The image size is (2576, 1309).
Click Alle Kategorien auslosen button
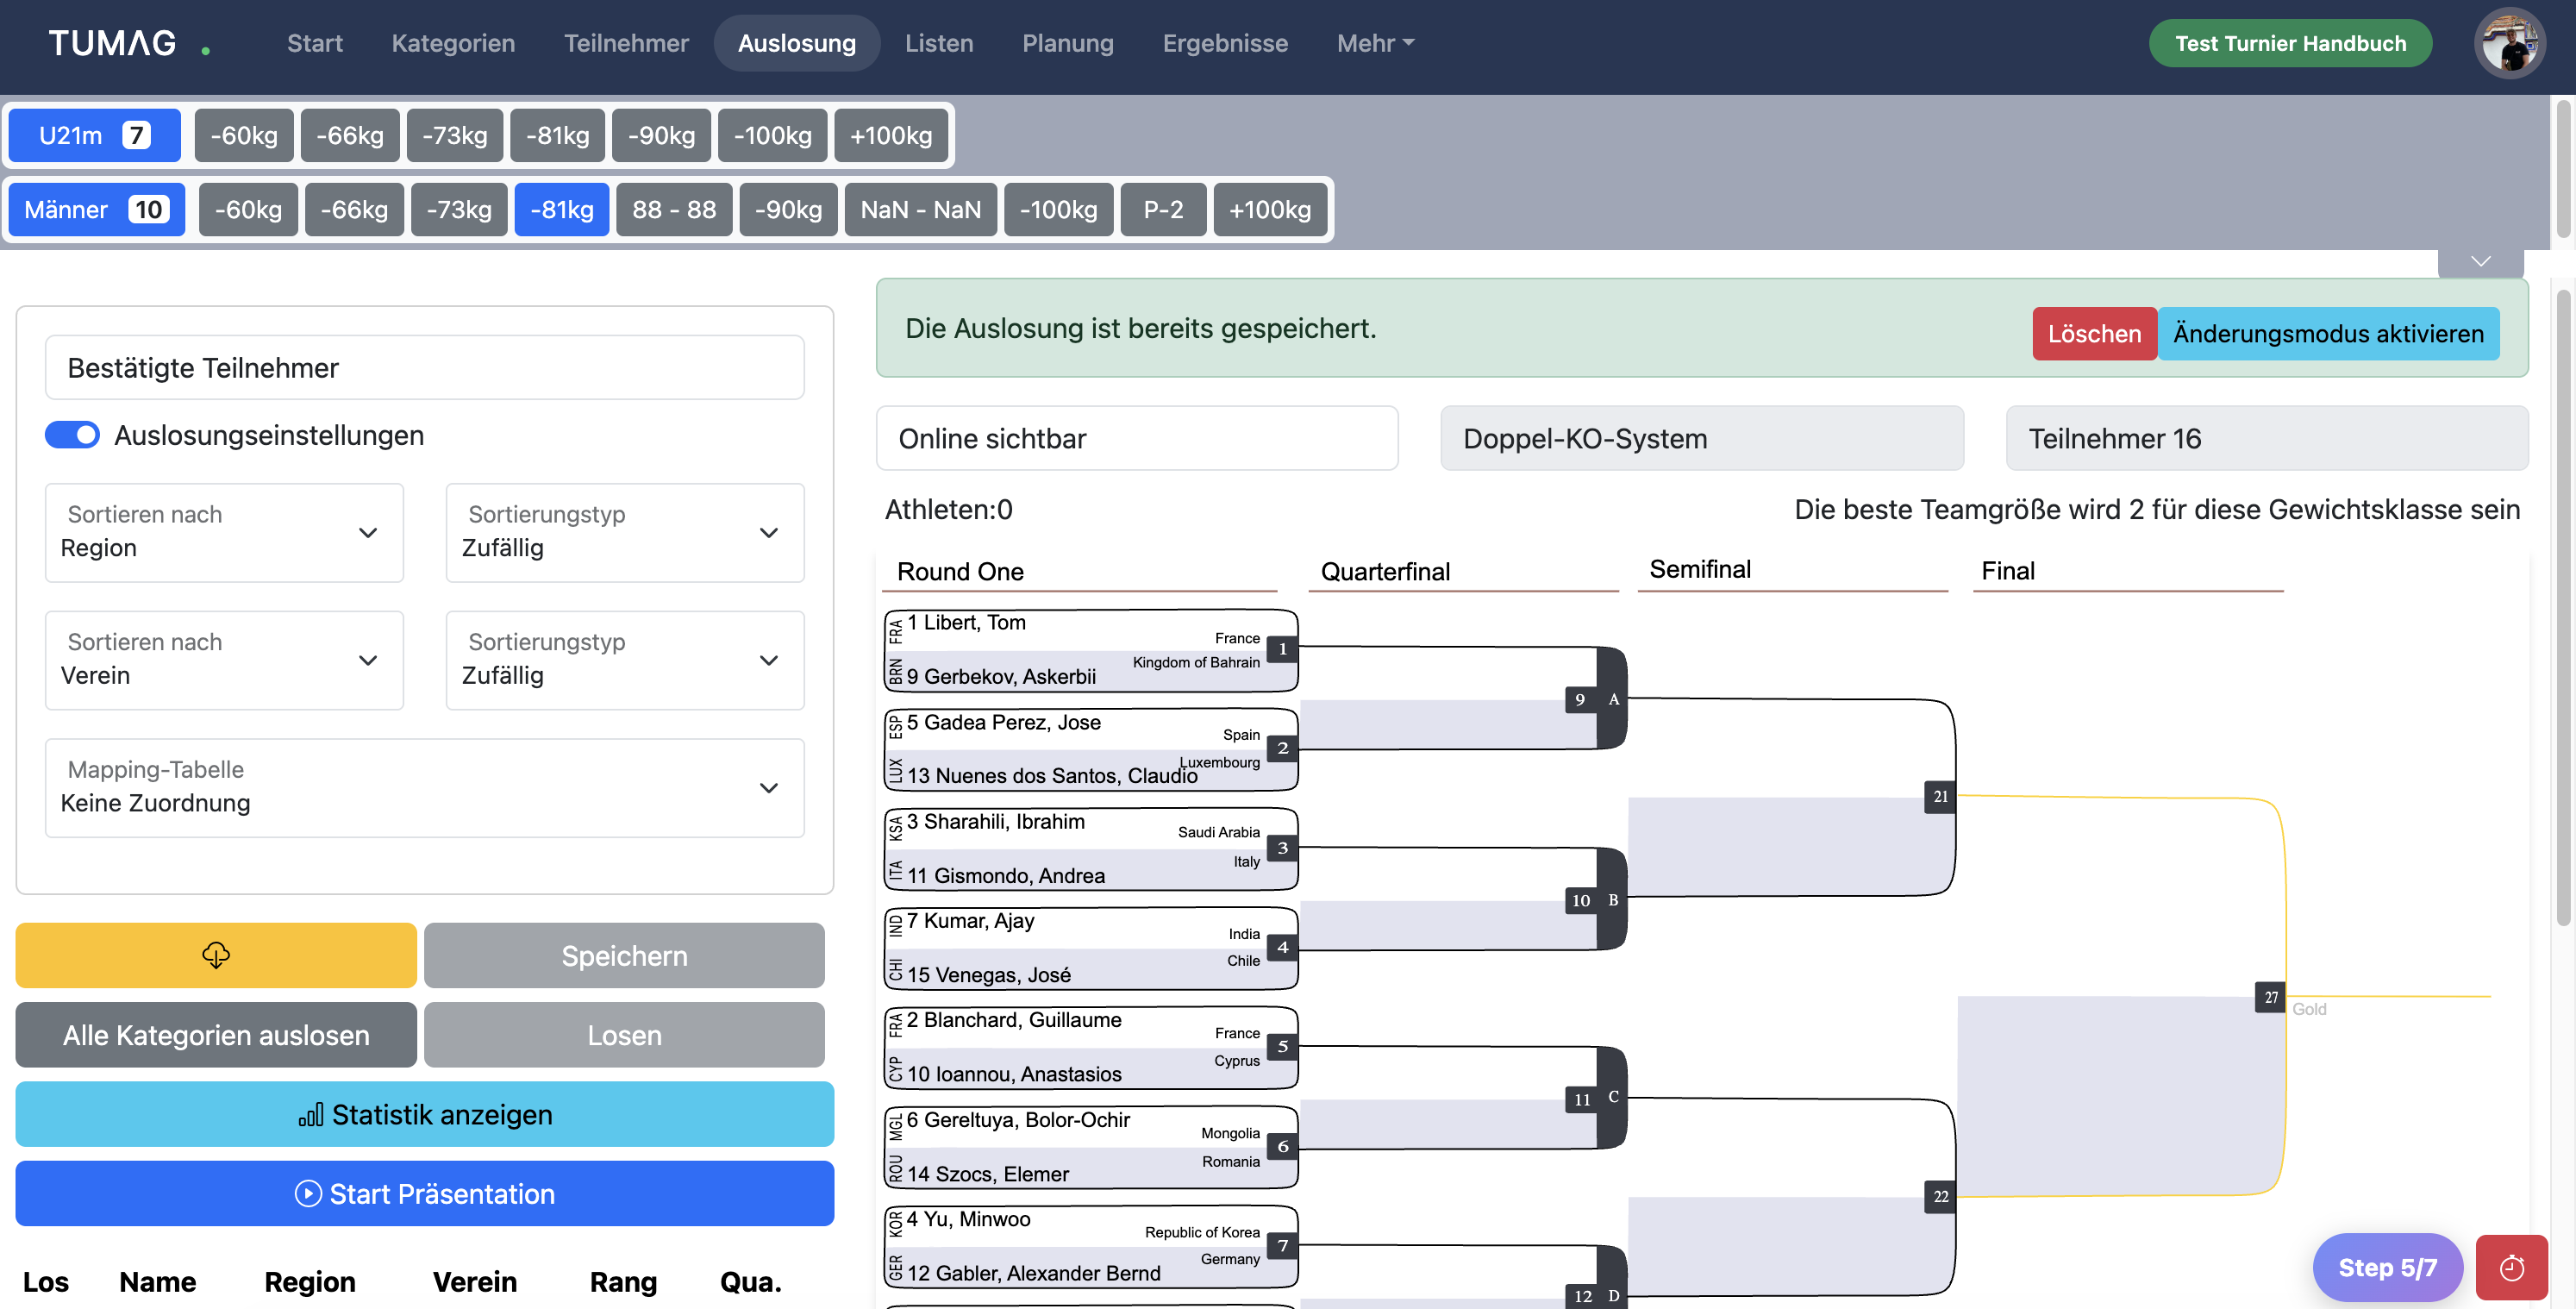[216, 1035]
